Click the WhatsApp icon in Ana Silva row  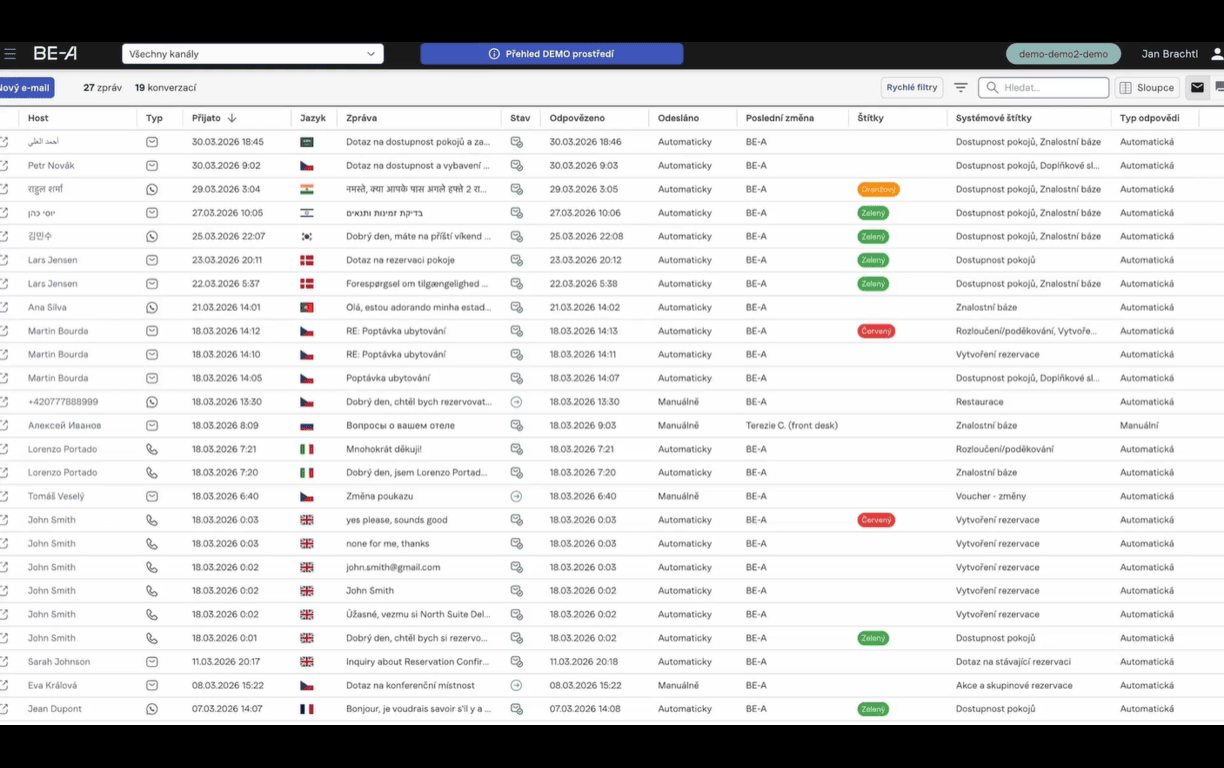pos(152,307)
